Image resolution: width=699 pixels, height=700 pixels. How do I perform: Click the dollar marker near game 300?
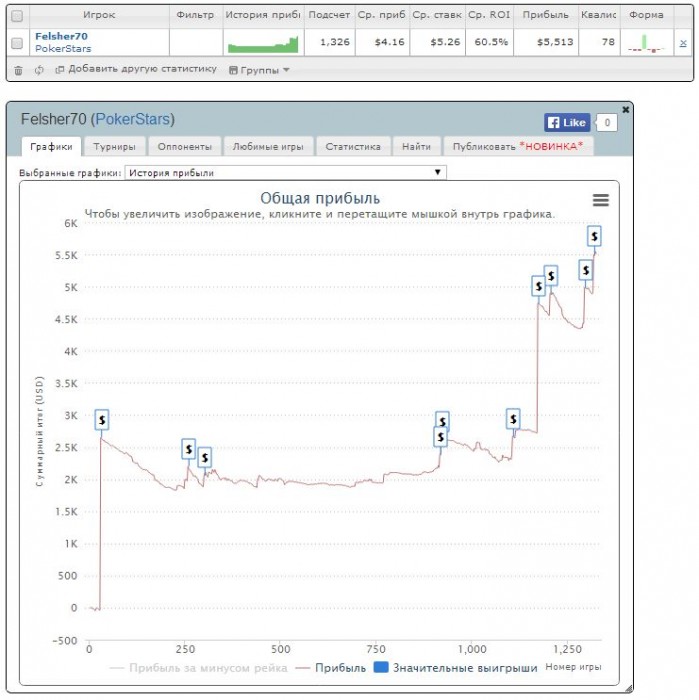tap(204, 457)
